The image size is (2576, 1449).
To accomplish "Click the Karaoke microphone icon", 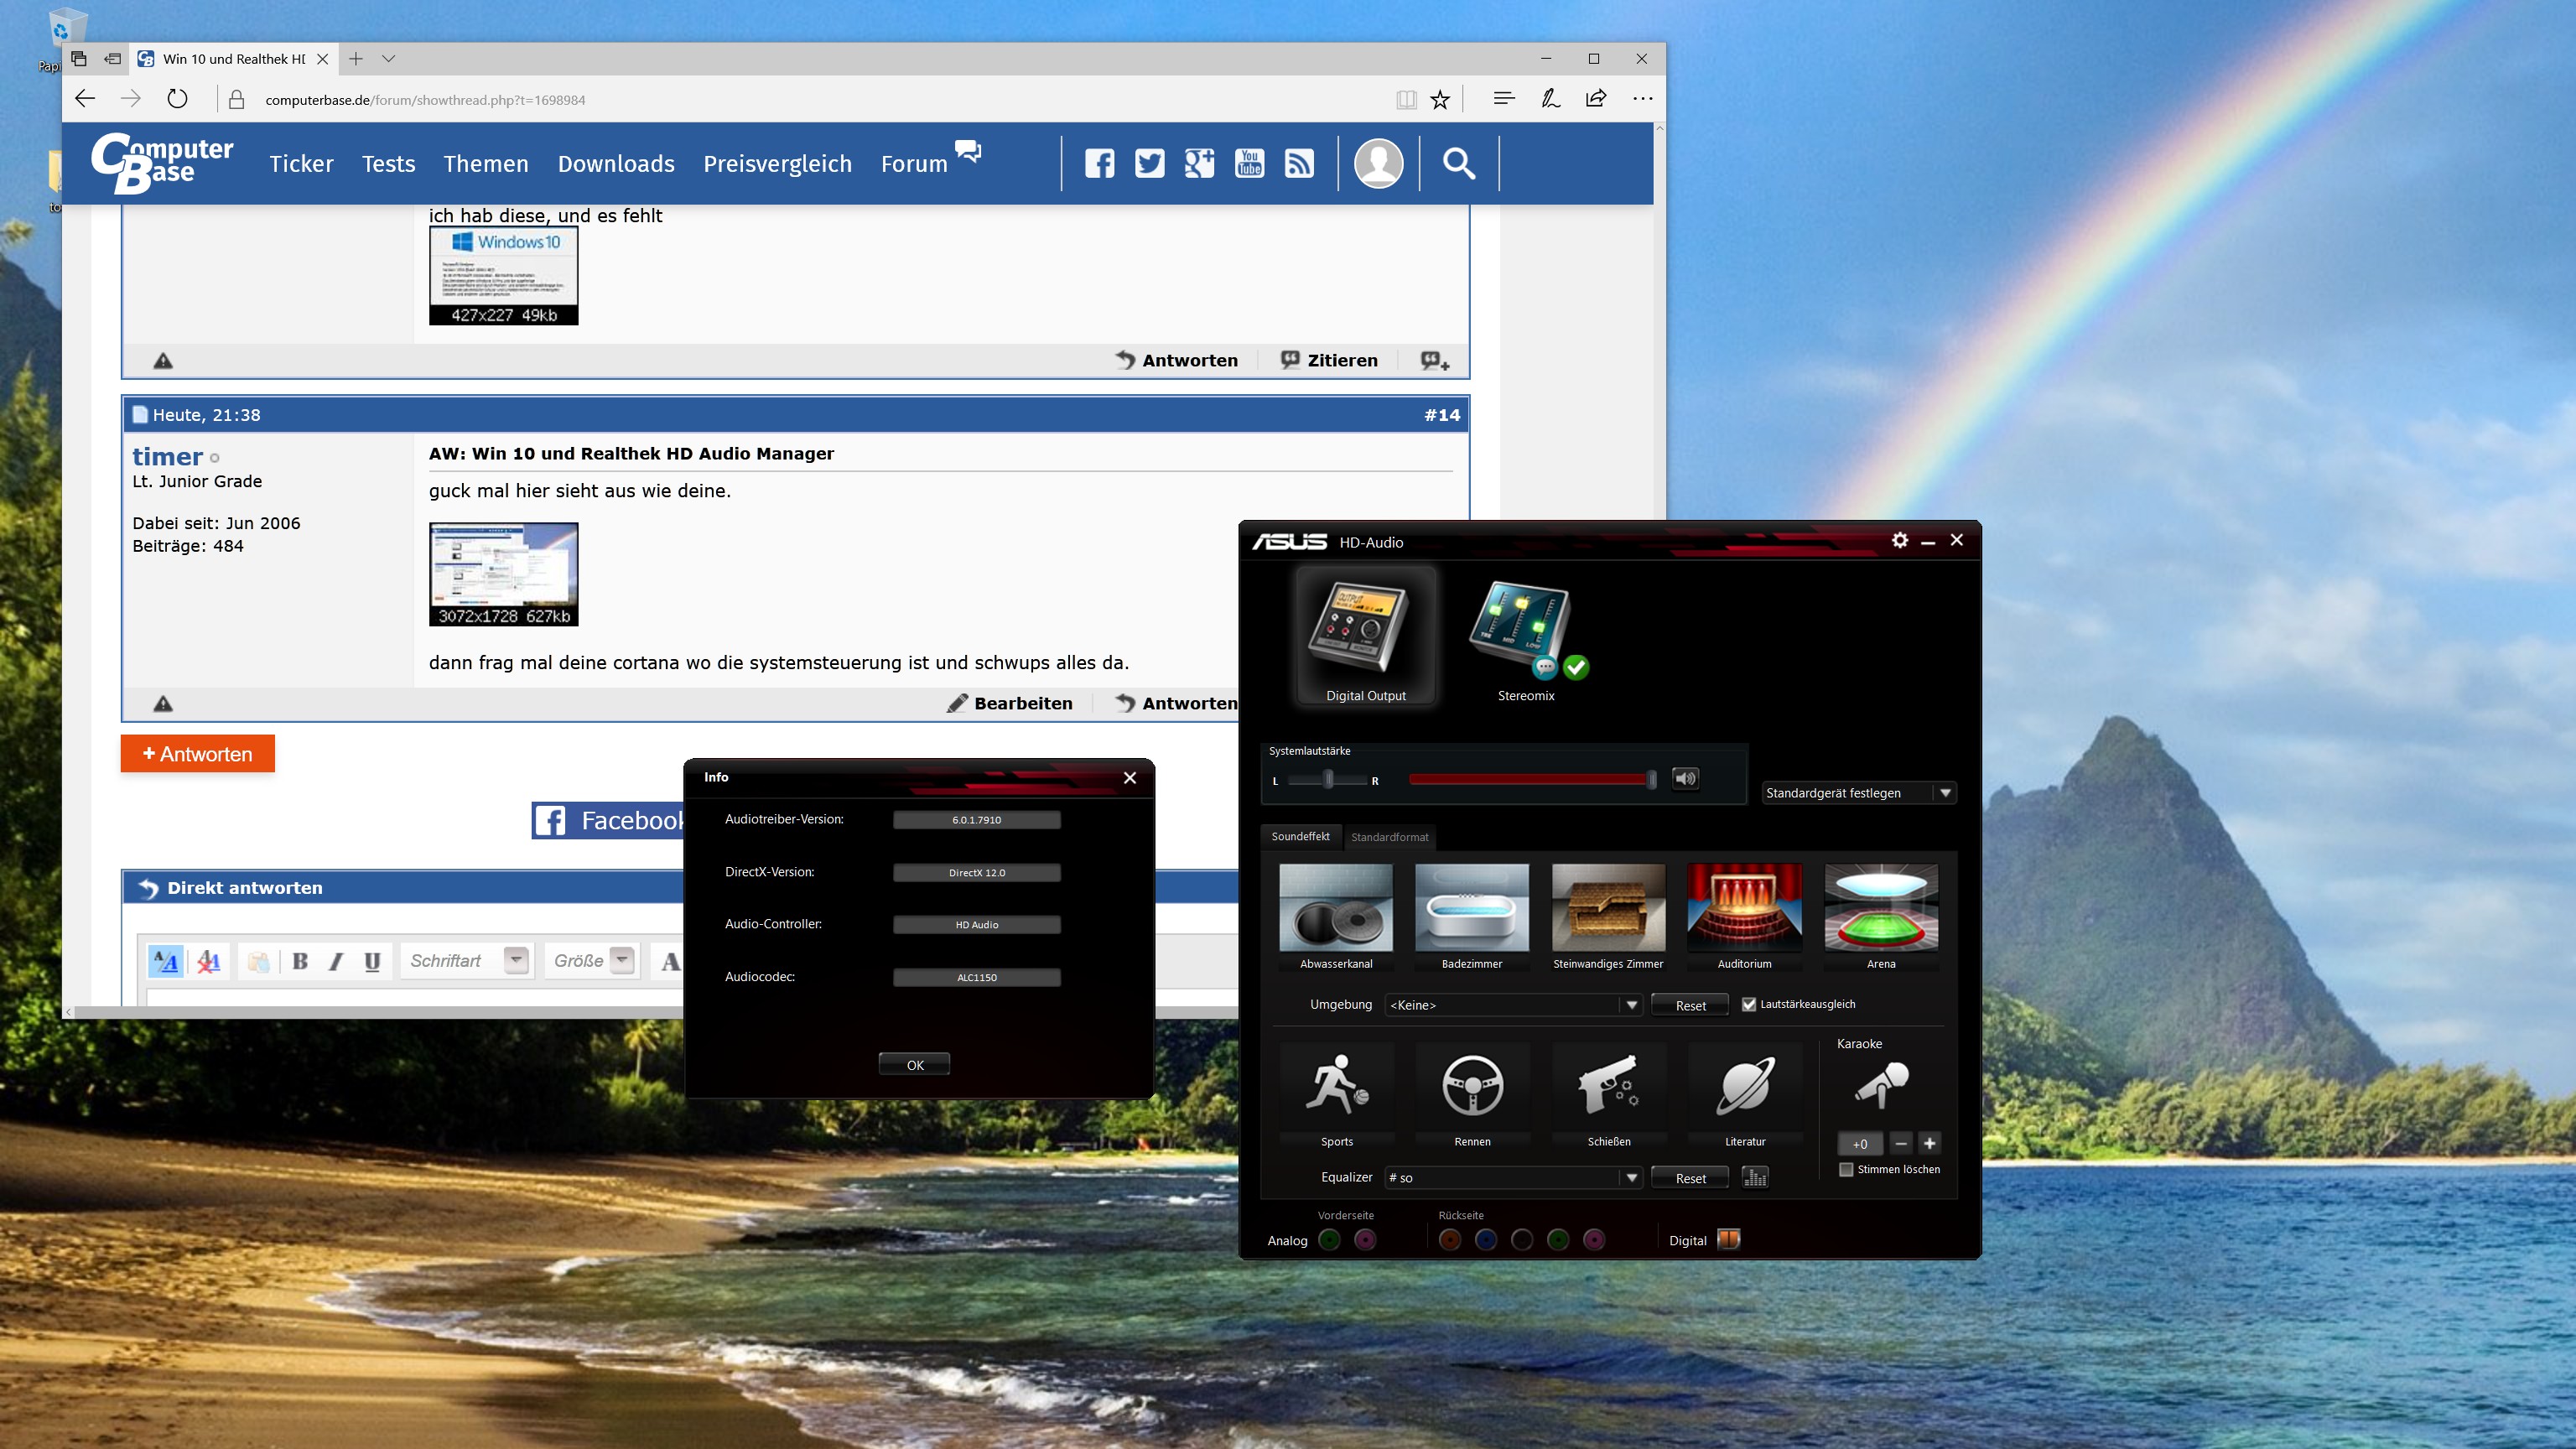I will (1881, 1086).
